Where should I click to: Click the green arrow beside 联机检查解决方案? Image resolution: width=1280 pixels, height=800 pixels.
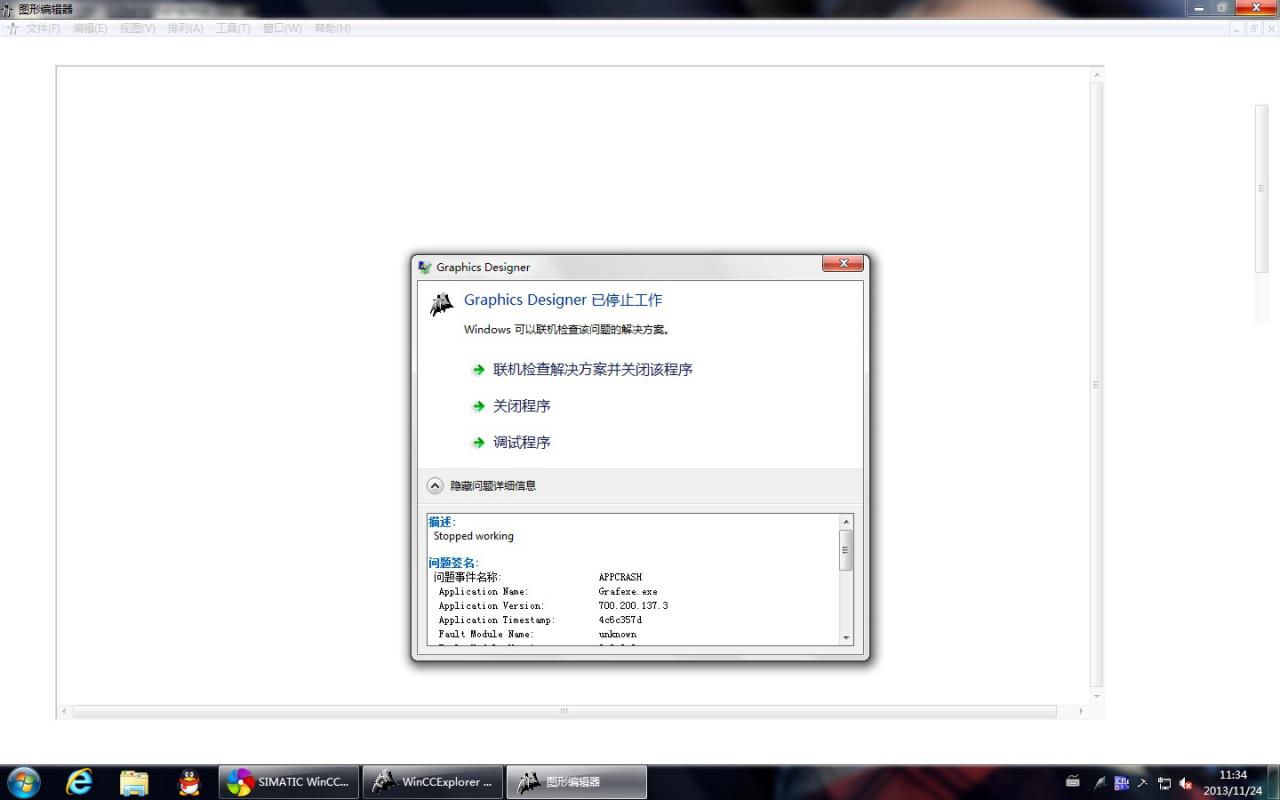point(479,370)
